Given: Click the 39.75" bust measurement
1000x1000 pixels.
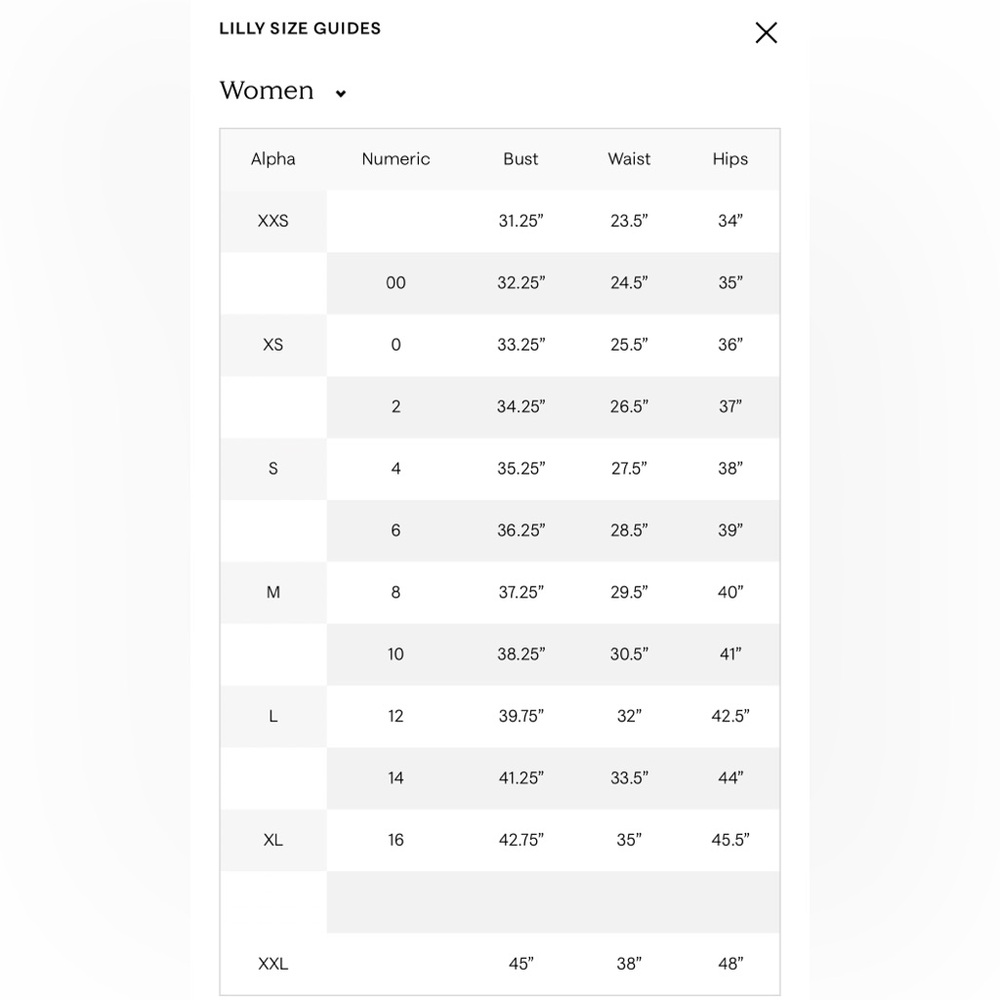Looking at the screenshot, I should point(521,716).
